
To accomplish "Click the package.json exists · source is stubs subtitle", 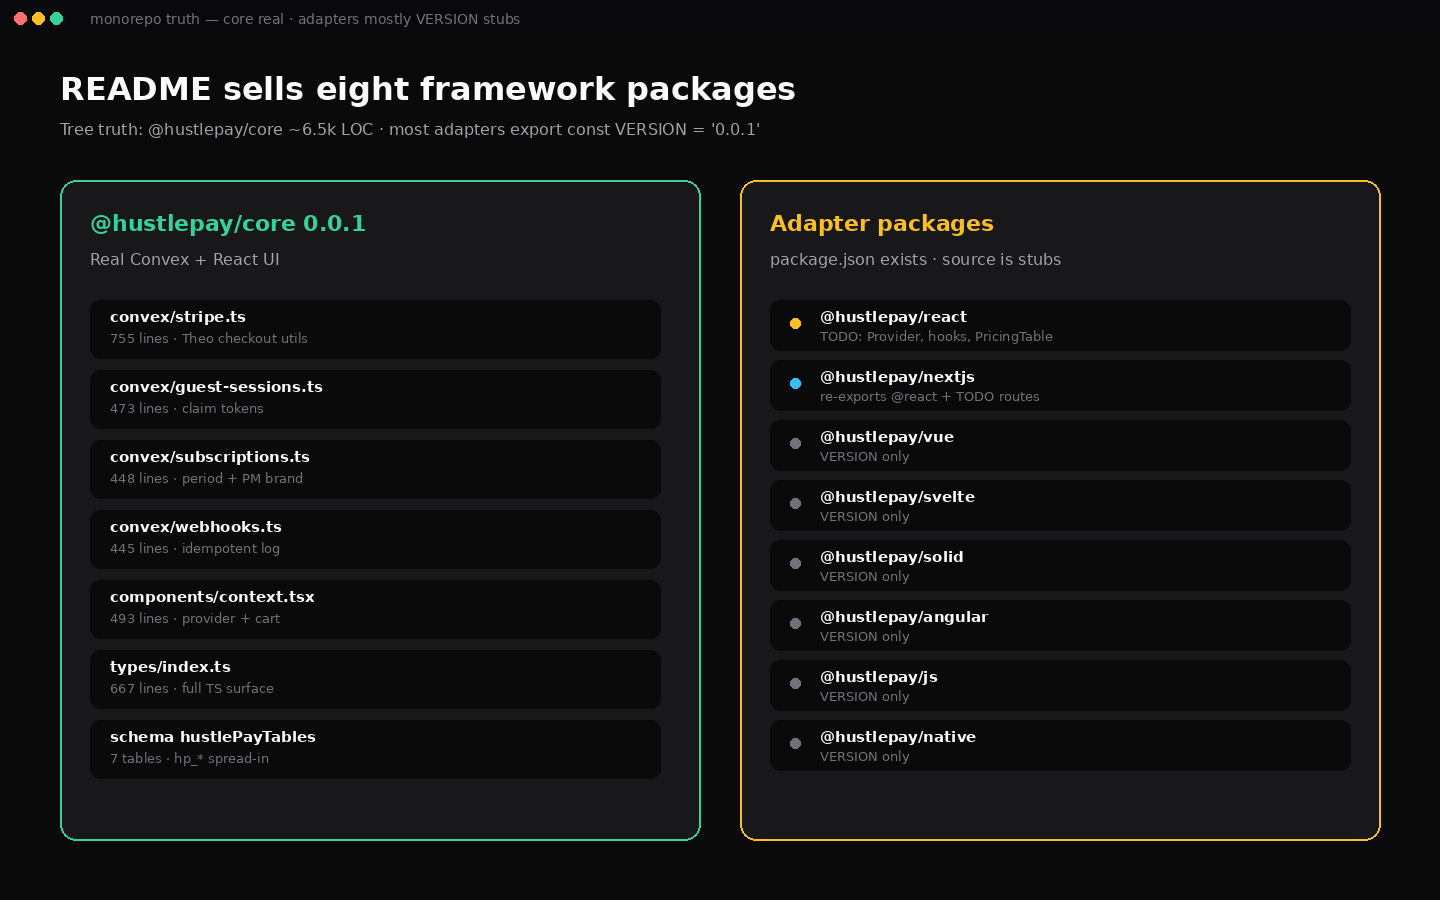I will point(915,259).
